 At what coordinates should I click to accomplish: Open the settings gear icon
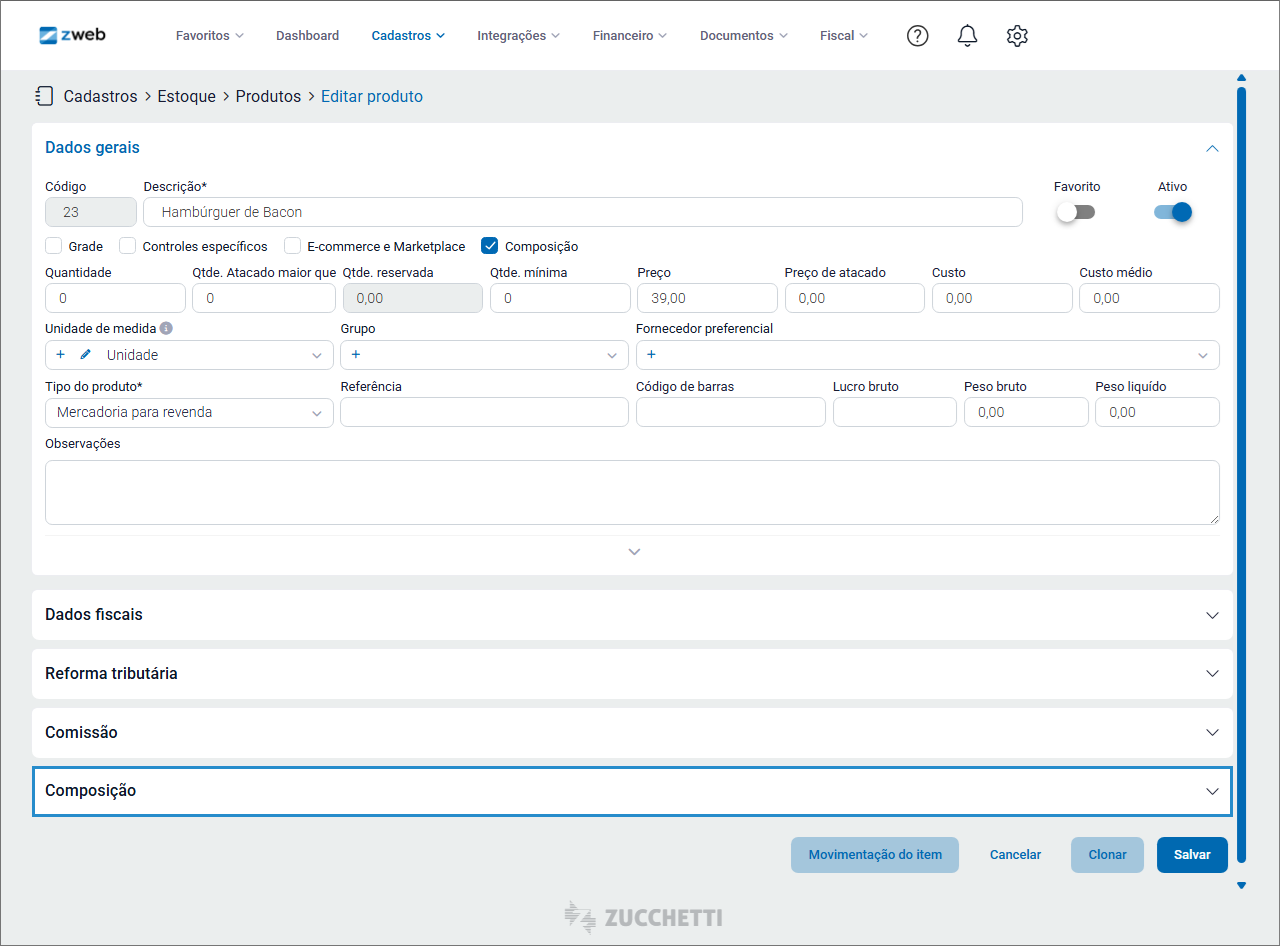[1017, 36]
